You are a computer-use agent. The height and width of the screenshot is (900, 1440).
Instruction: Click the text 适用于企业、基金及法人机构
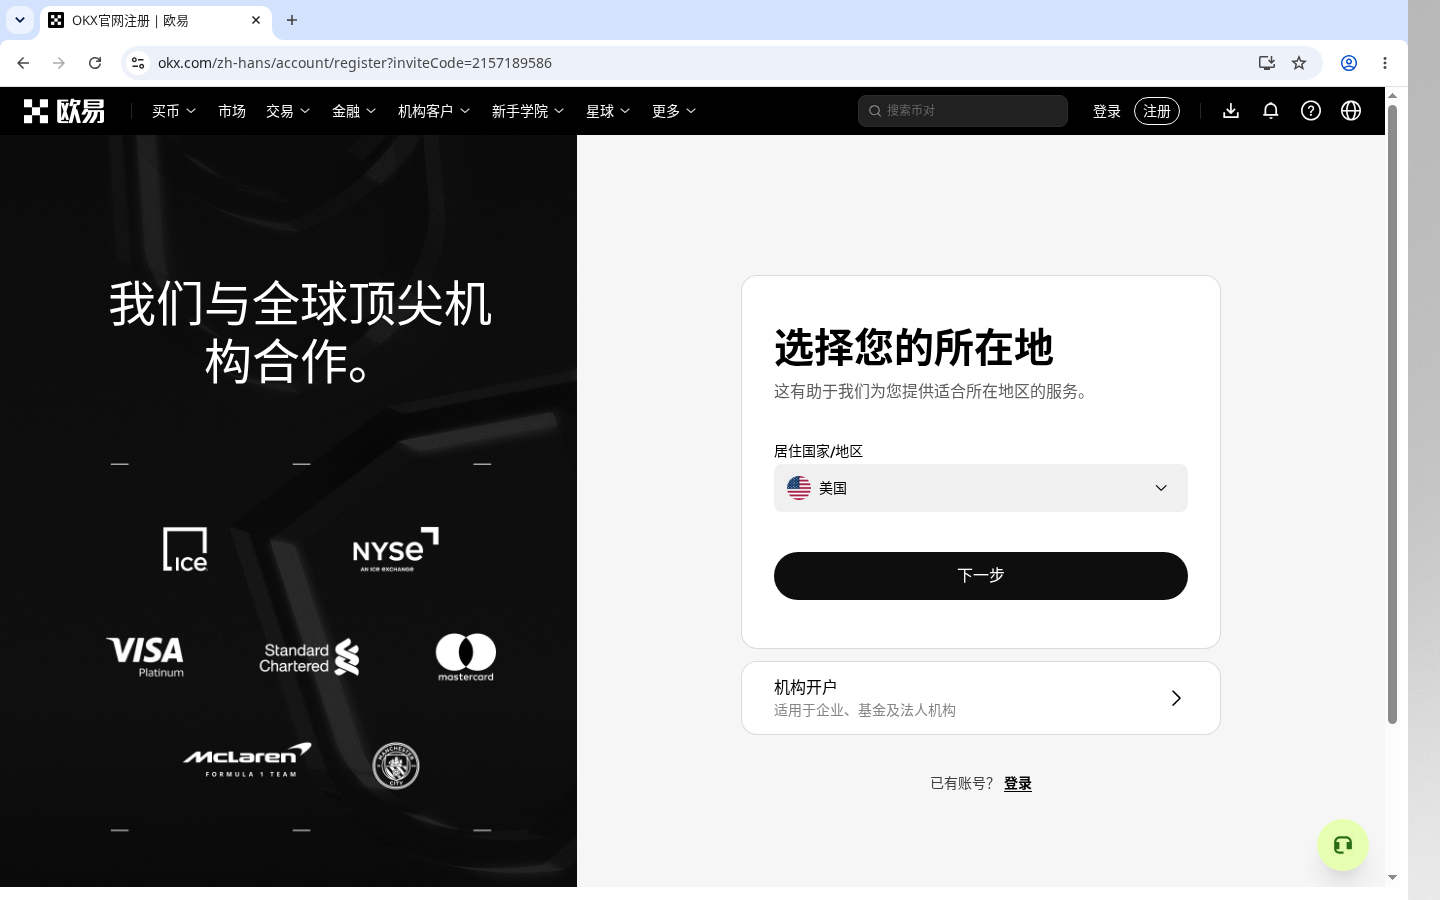pyautogui.click(x=865, y=710)
